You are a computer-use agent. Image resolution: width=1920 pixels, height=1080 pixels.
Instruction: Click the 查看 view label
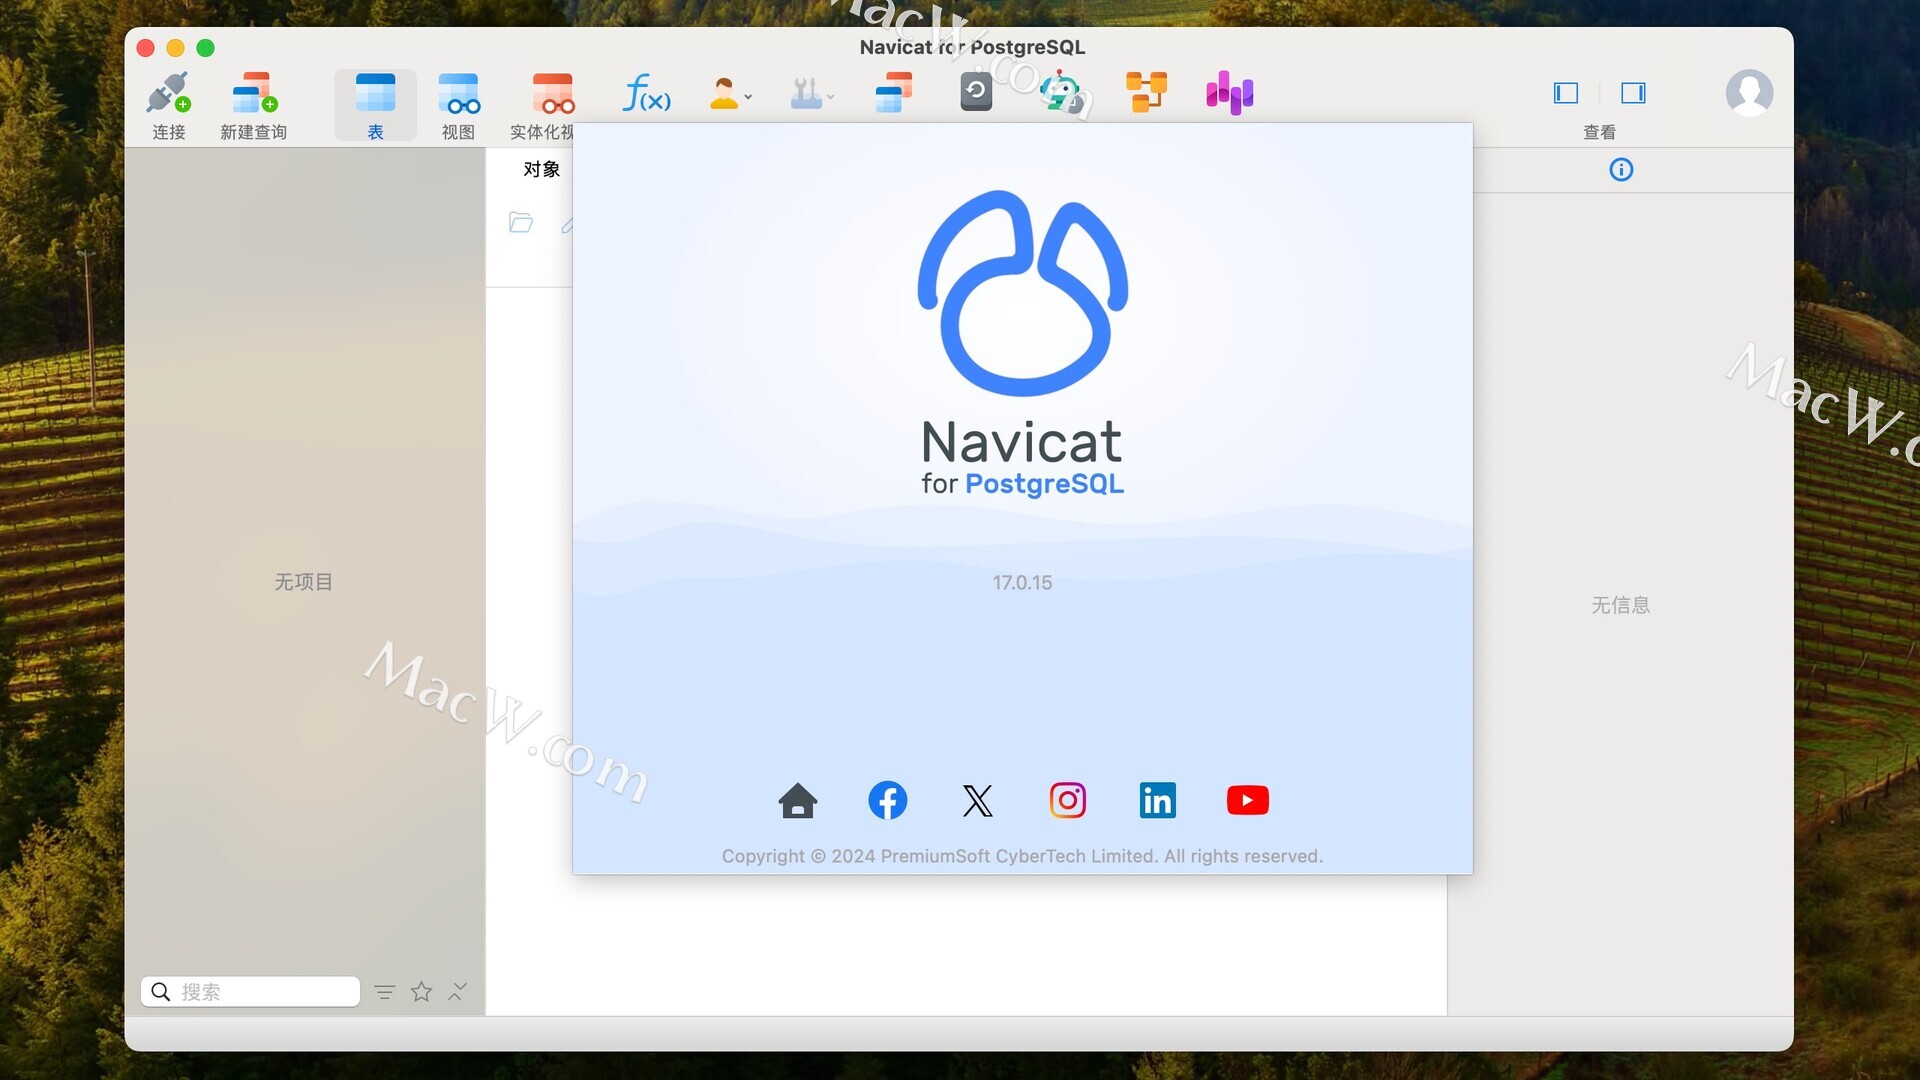(1599, 132)
